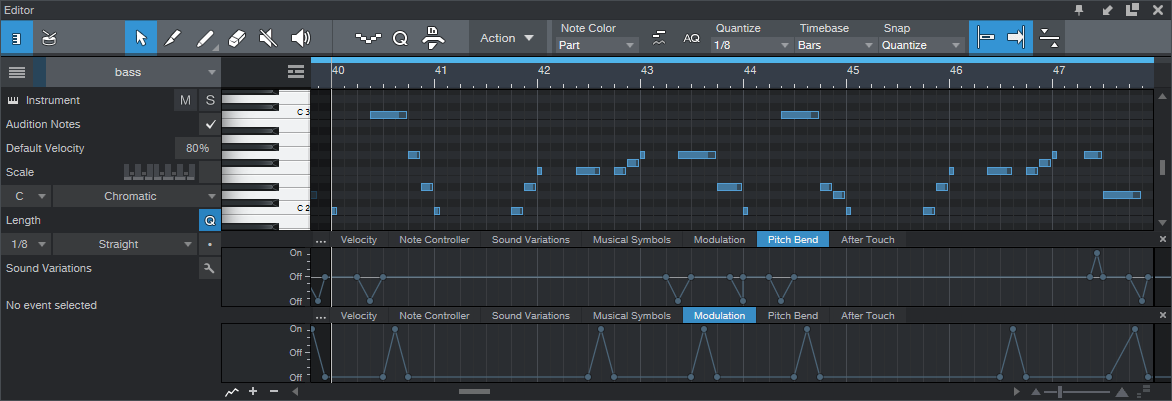
Task: Click the bottom horizontal scrollbar thumb
Action: (474, 391)
